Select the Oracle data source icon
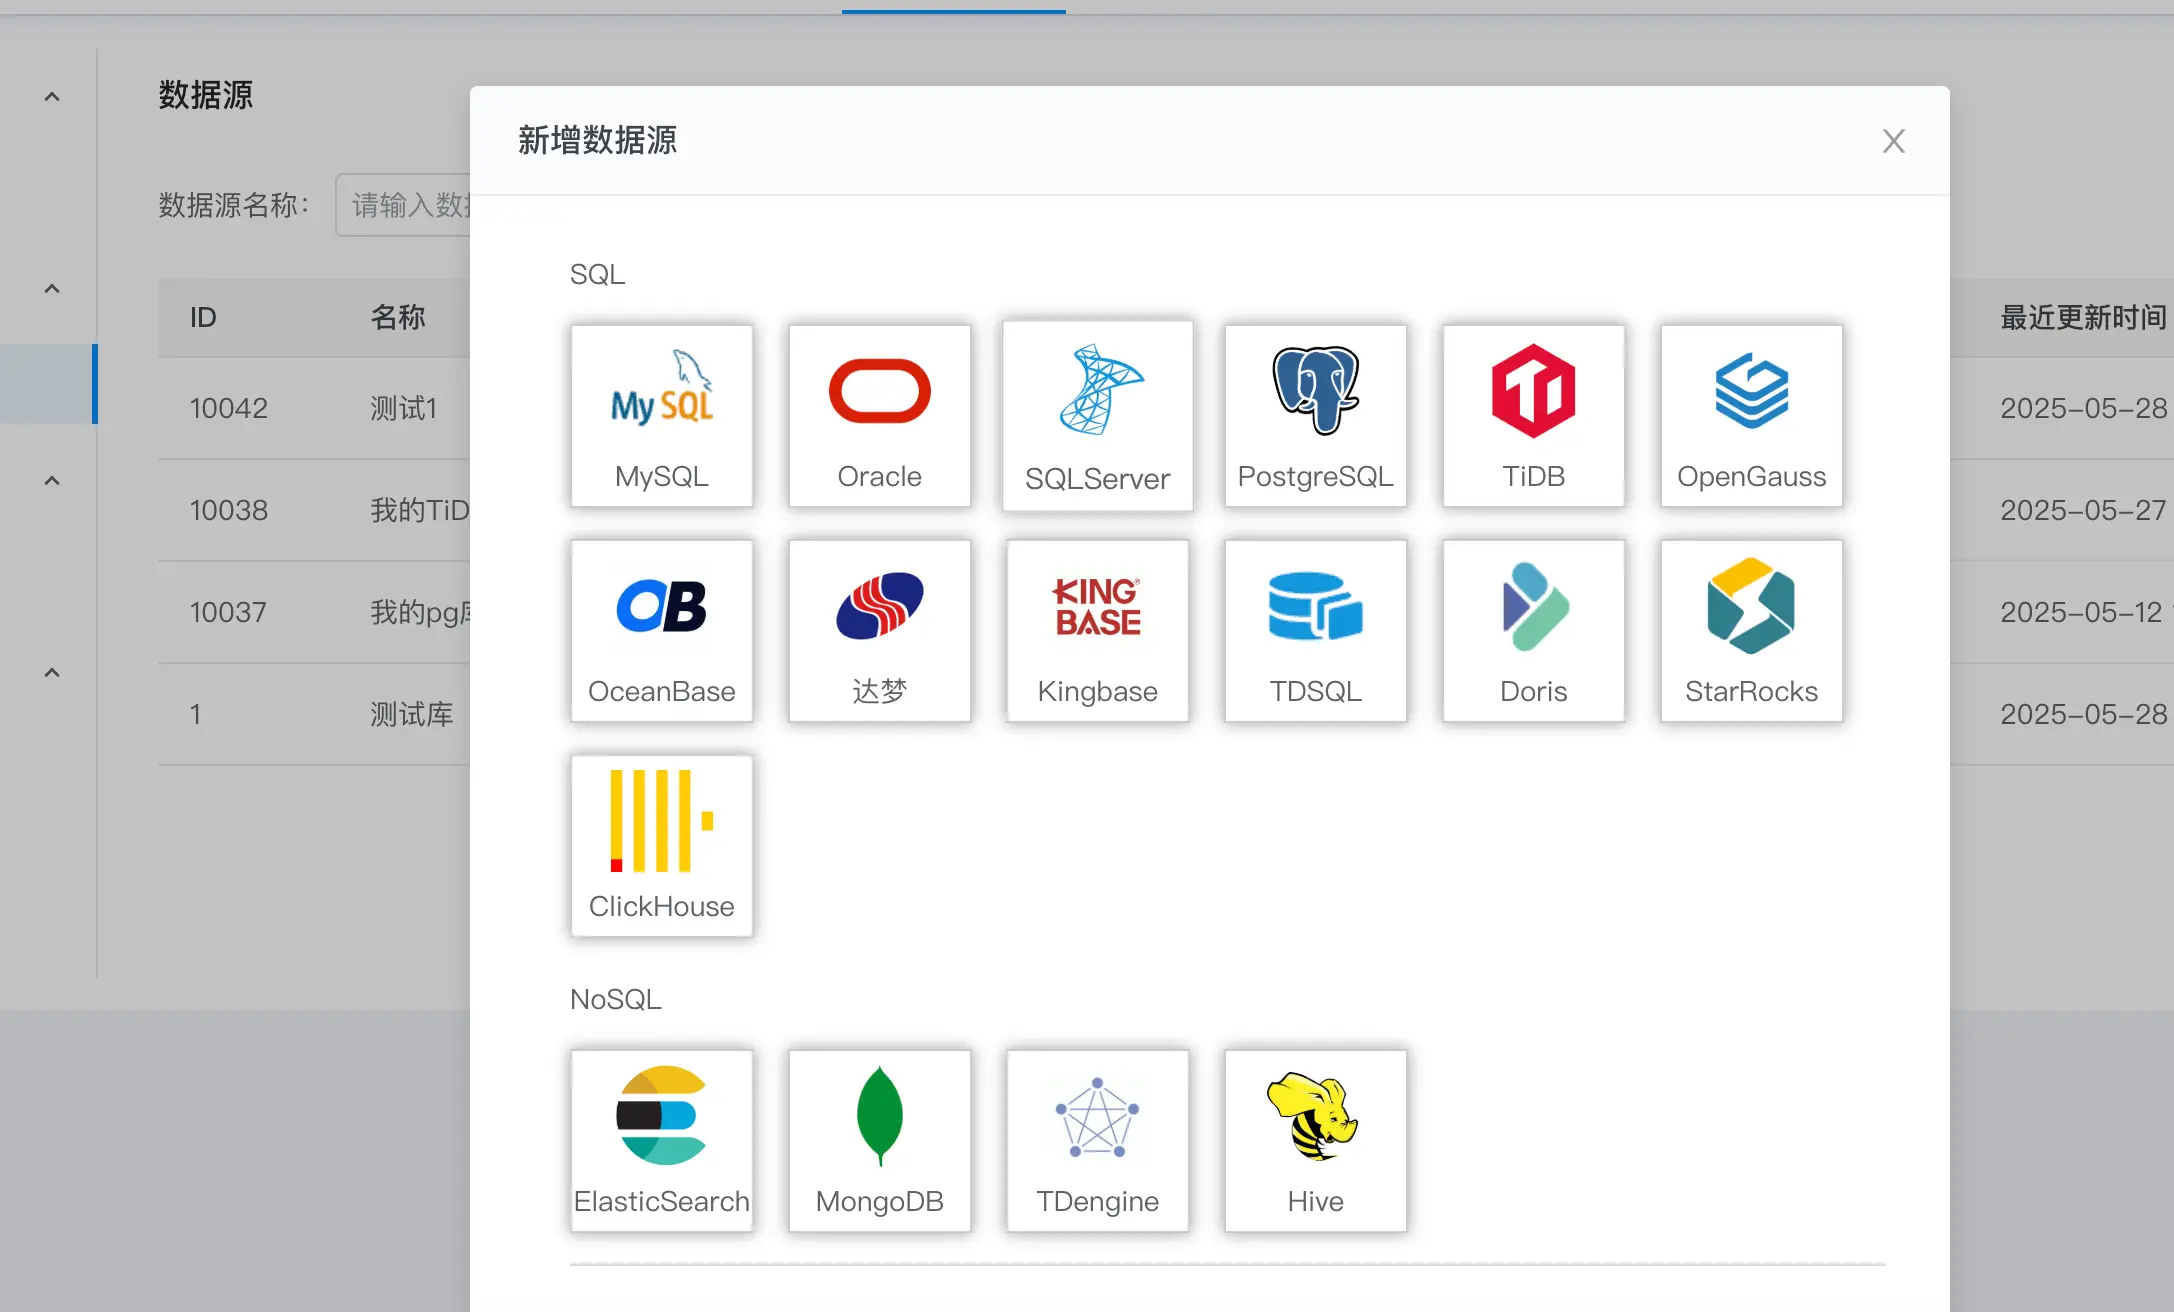Screen dimensions: 2174x1312 pyautogui.click(x=879, y=416)
